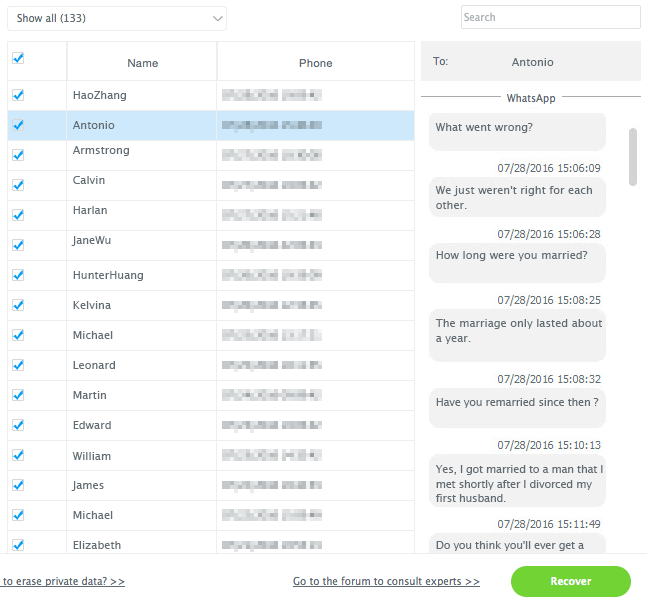647x600 pixels.
Task: Click the green Recover button
Action: point(571,581)
